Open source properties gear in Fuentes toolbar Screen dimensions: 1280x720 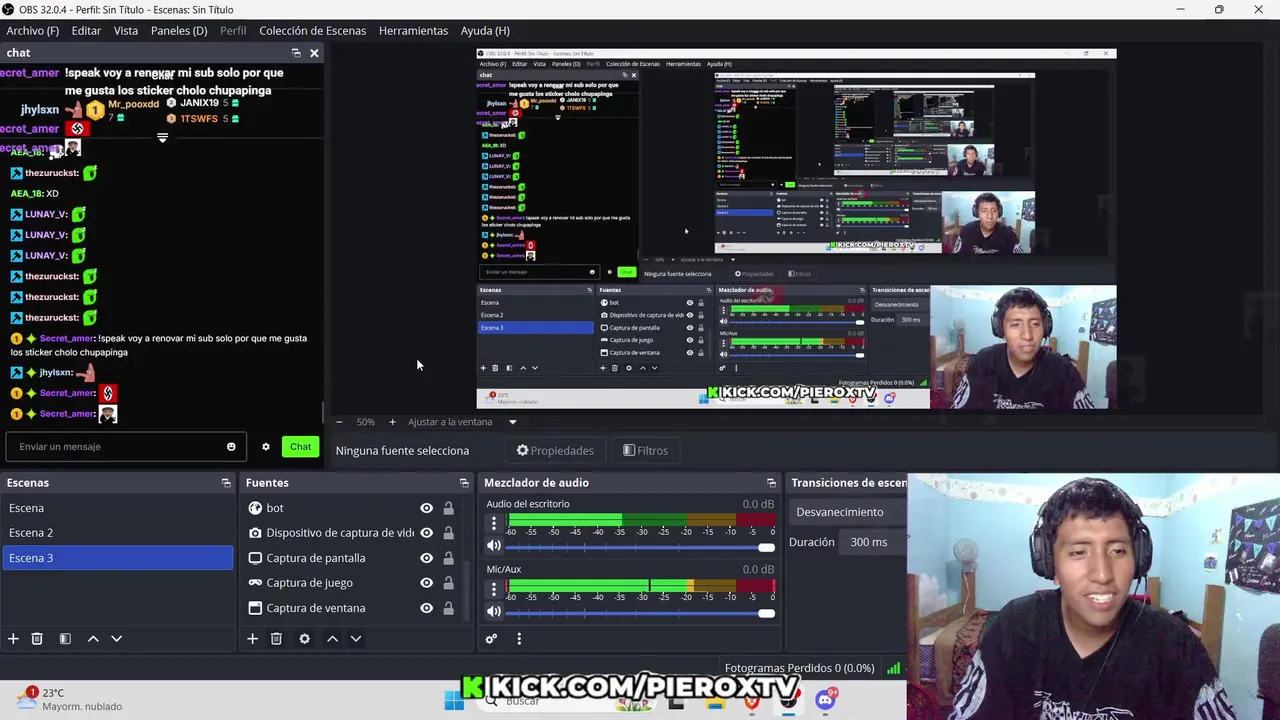coord(304,639)
